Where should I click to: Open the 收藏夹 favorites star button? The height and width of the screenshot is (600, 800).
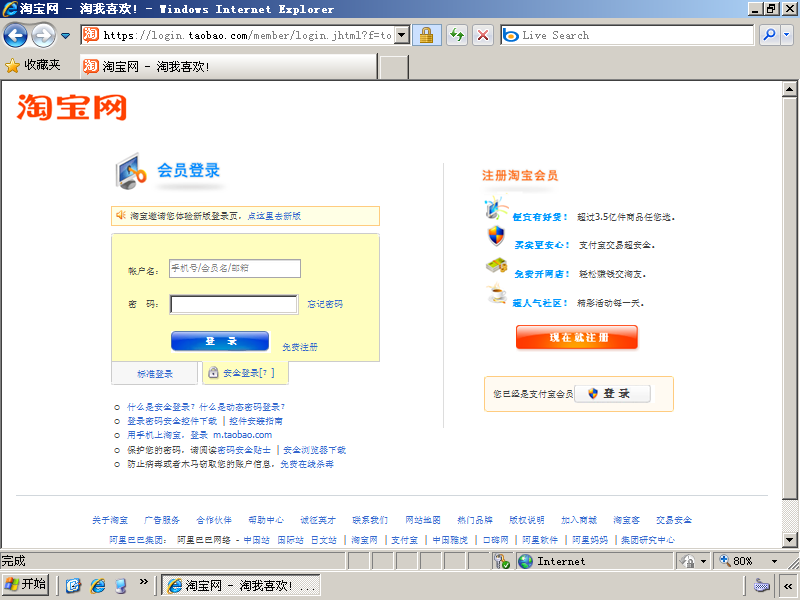coord(33,65)
